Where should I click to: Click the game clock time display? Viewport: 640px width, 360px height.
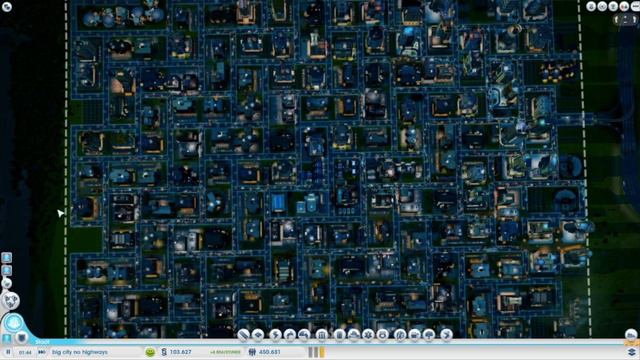coord(25,352)
